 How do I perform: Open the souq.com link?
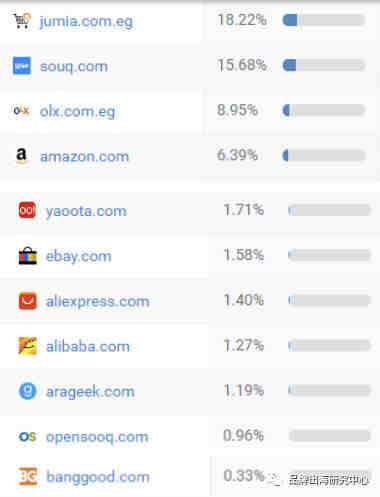(x=74, y=67)
